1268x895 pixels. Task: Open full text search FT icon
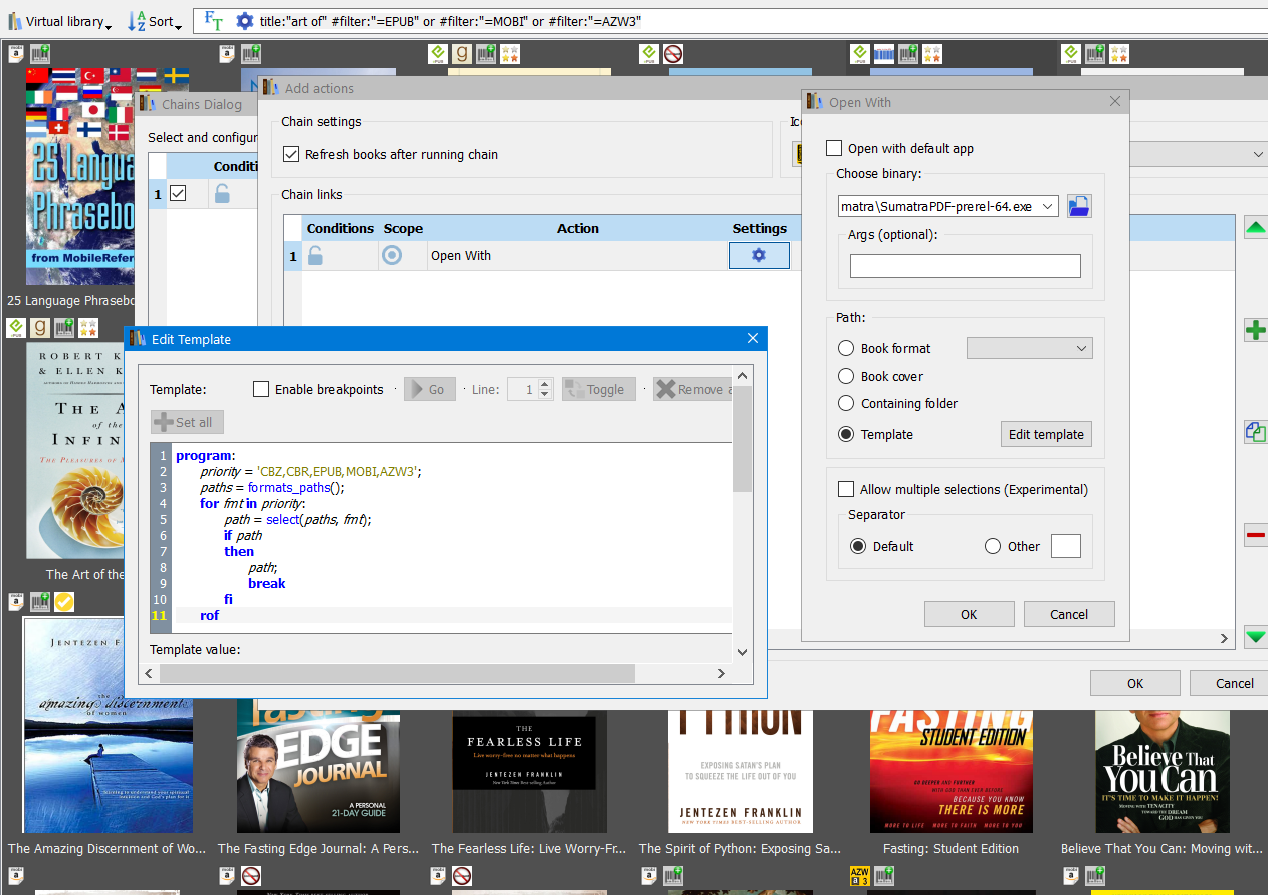213,20
